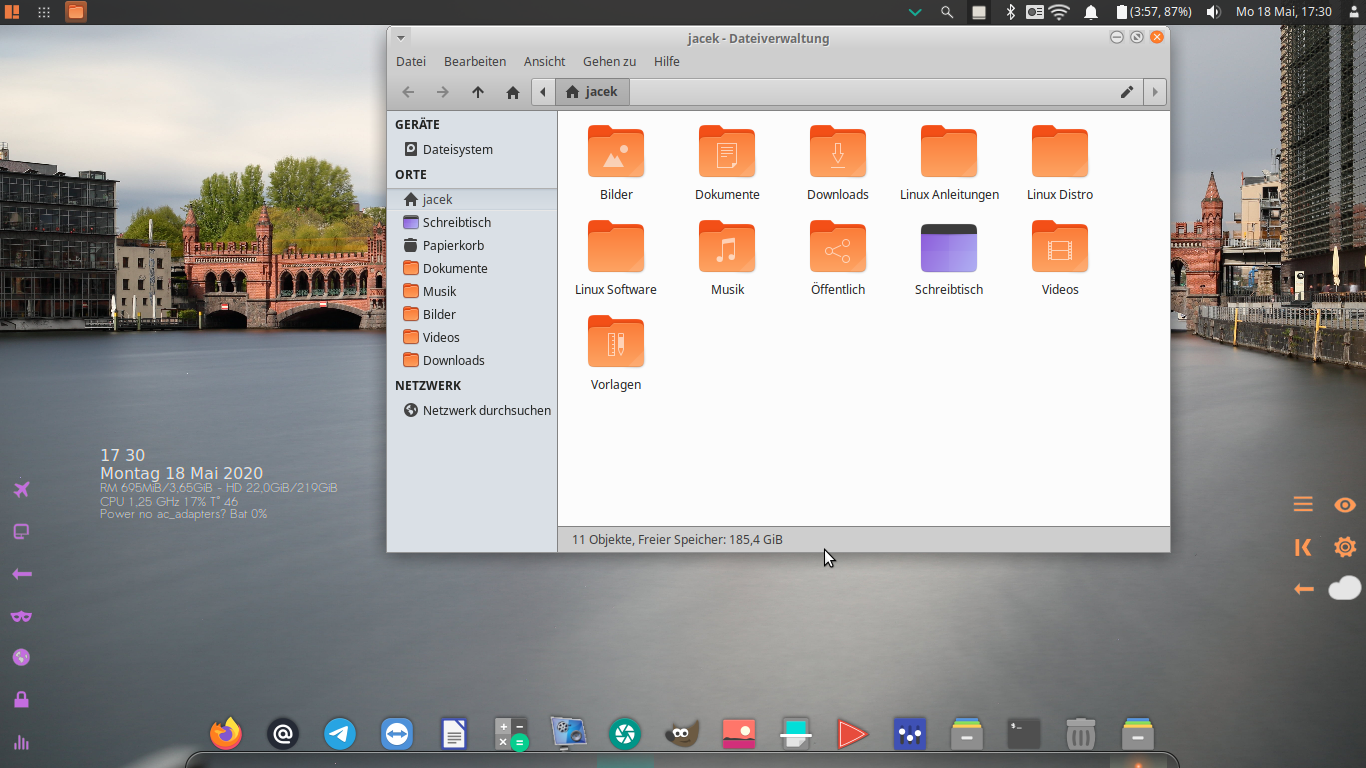Select the Linux Software folder
Screen dimensions: 1366x768
[x=616, y=247]
